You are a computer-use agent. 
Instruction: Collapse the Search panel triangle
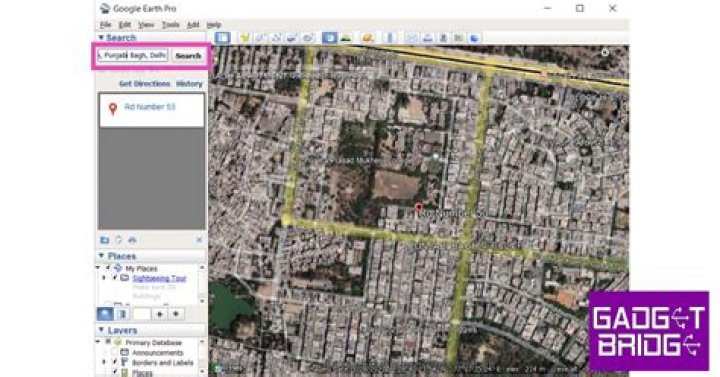point(101,38)
